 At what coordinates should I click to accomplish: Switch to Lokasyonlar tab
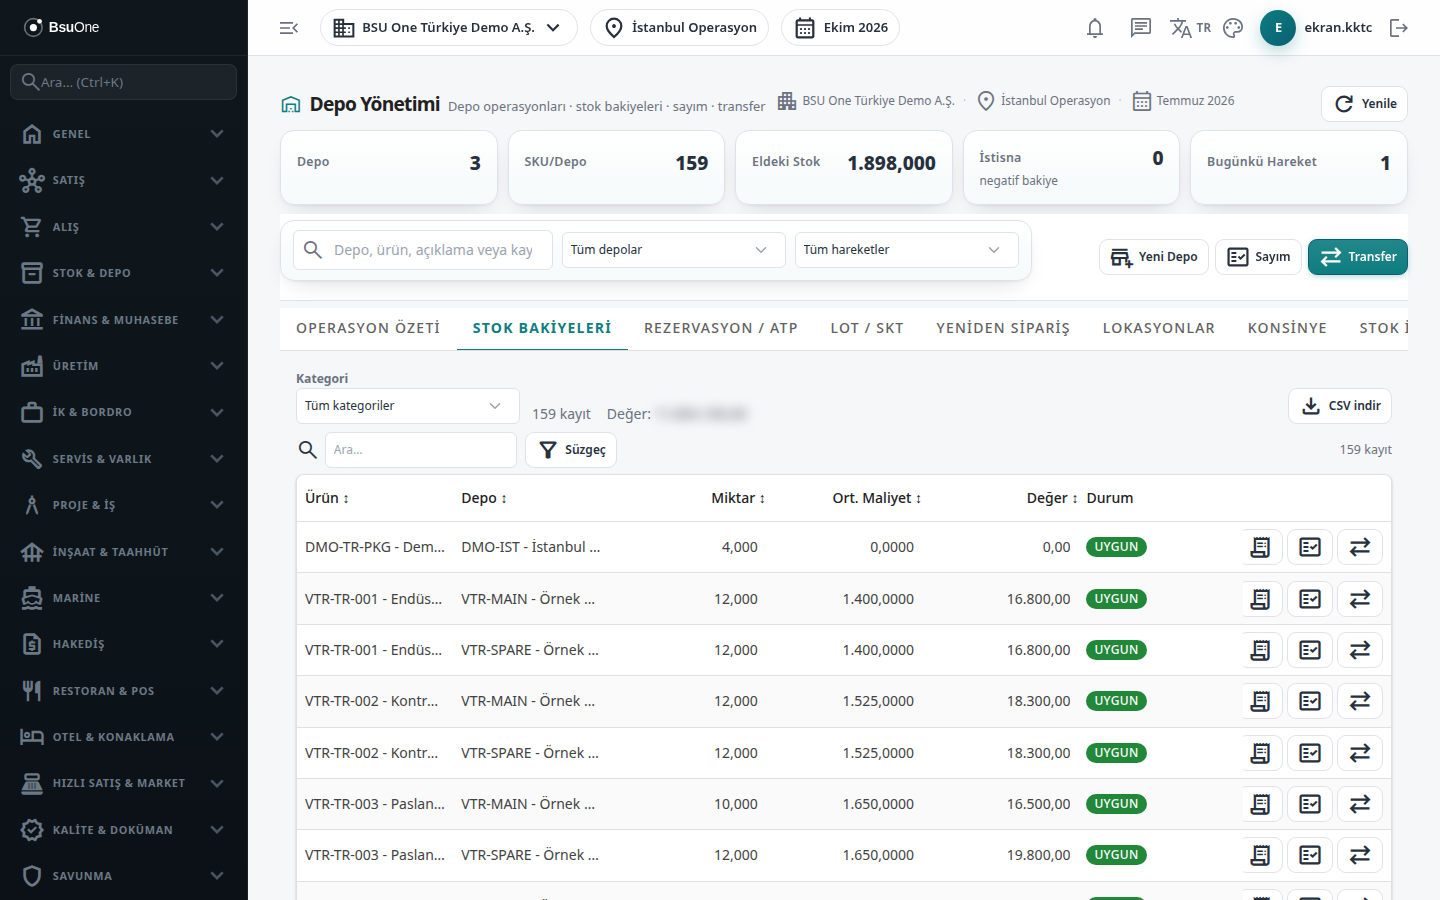pyautogui.click(x=1159, y=328)
